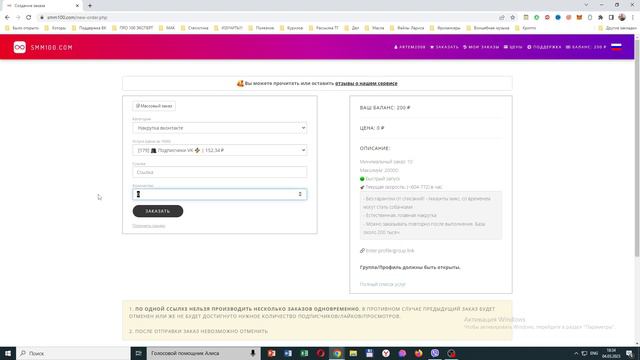Open ПОДДЕРЖКА in the header
The width and height of the screenshot is (640, 360).
544,47
